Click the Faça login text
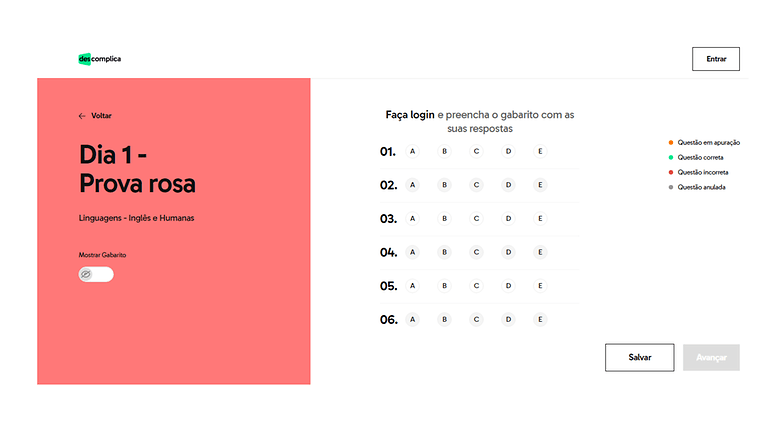The height and width of the screenshot is (440, 782). 410,115
